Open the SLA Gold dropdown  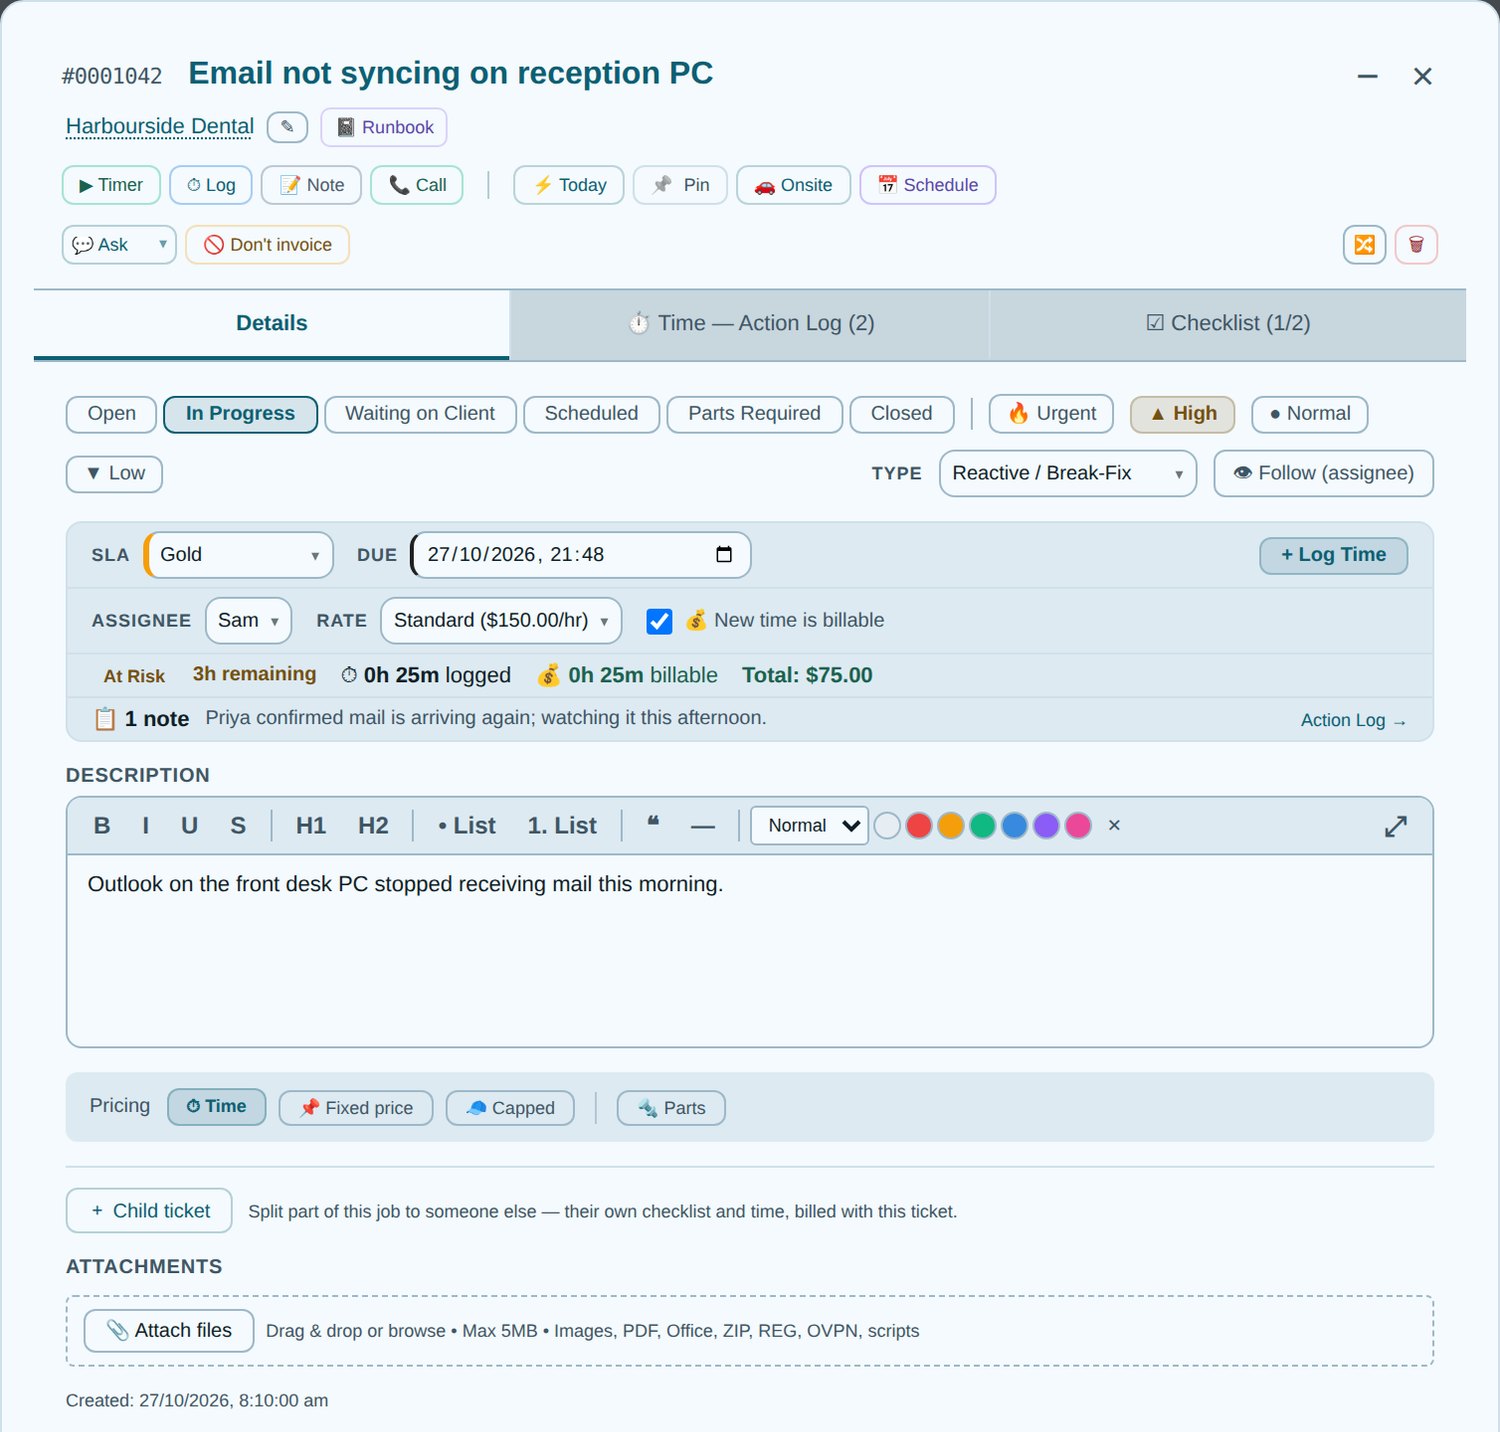click(239, 555)
